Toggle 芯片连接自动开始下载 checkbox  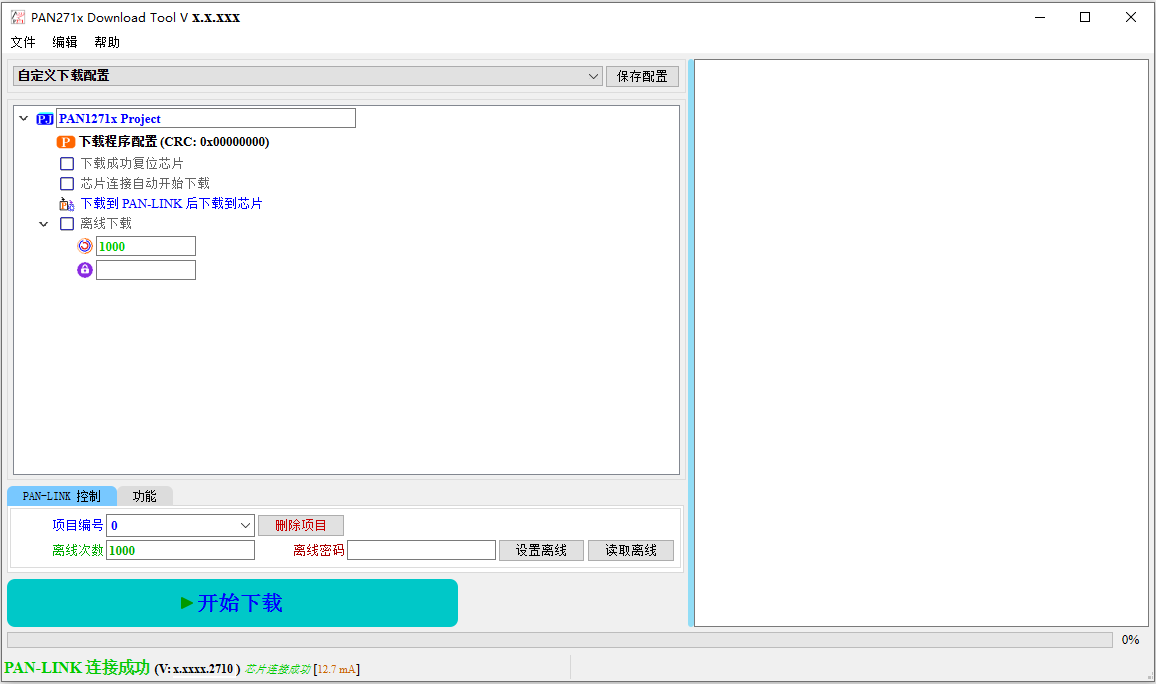(x=67, y=183)
